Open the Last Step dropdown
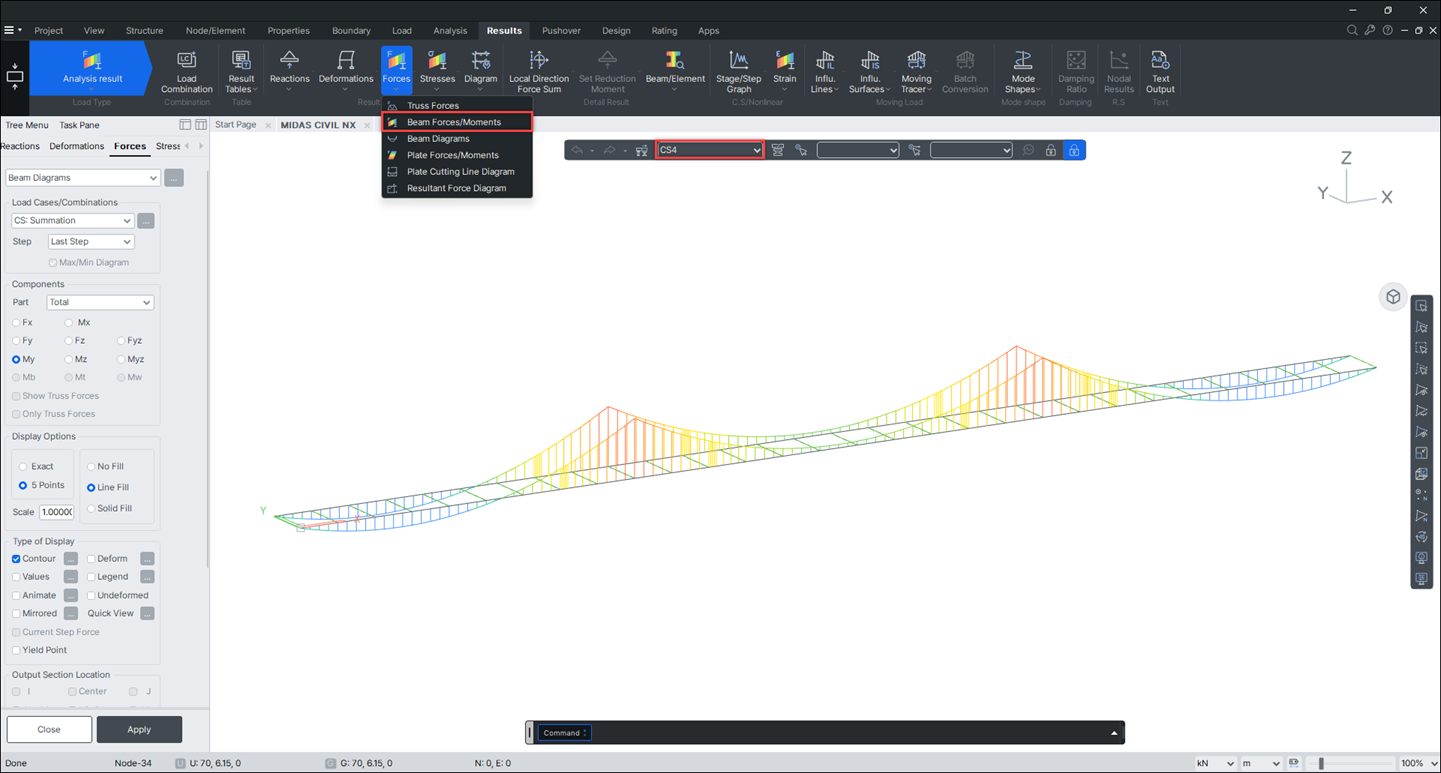Viewport: 1441px width, 773px height. (91, 242)
